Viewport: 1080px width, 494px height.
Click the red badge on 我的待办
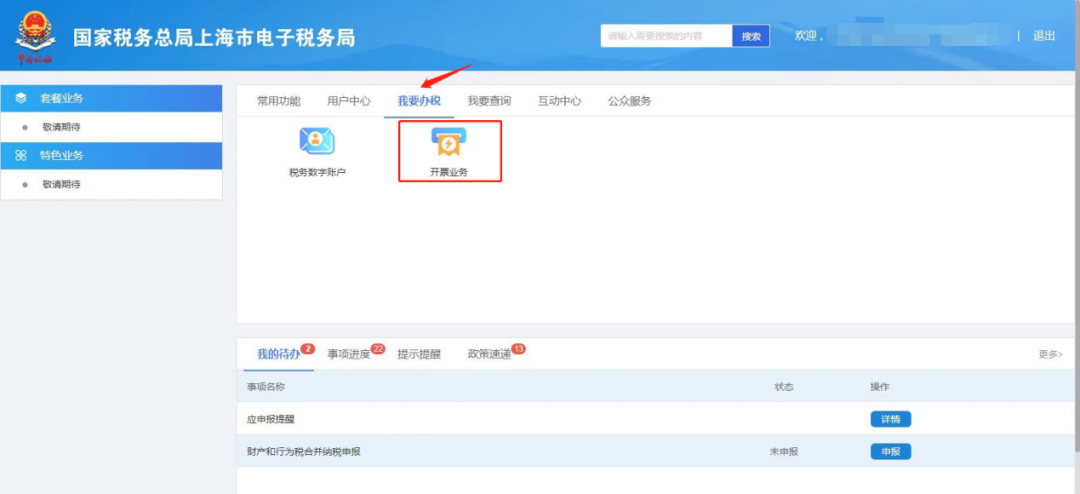(308, 349)
